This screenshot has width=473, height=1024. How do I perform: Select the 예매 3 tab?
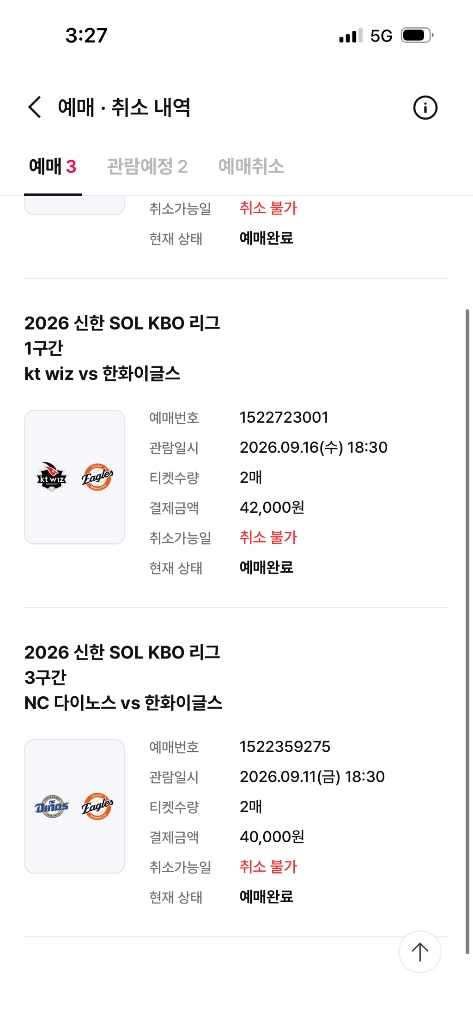click(53, 167)
